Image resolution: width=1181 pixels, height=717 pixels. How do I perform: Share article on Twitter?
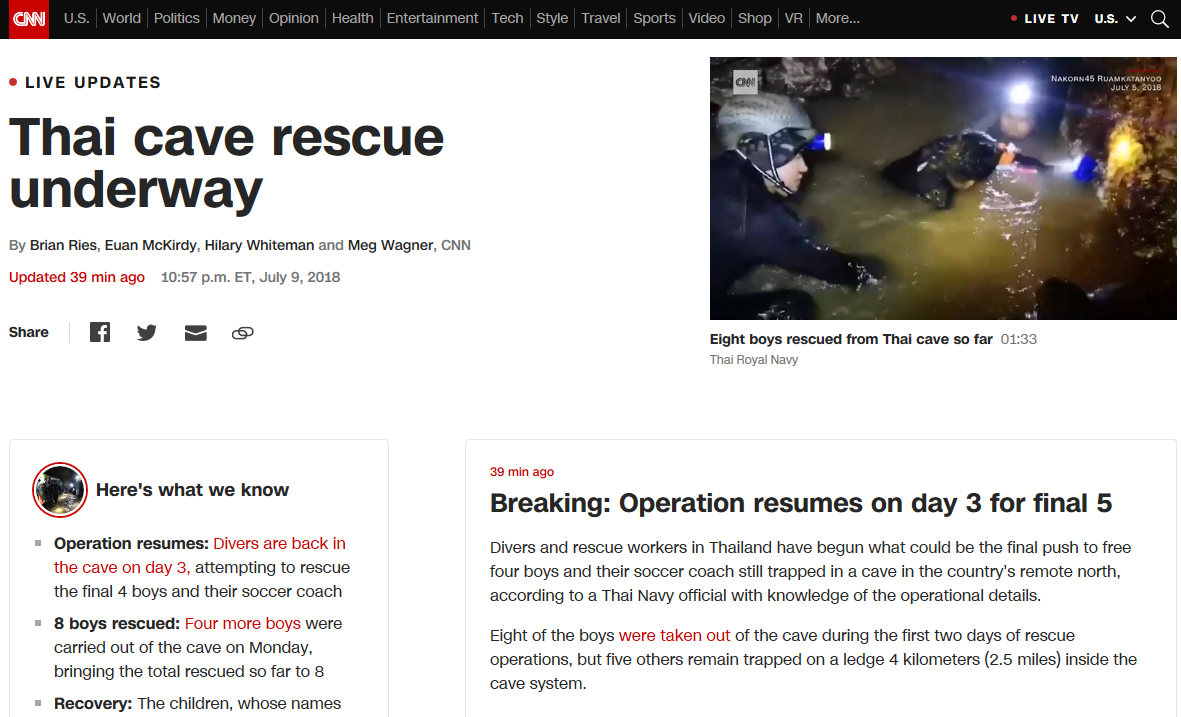[x=147, y=332]
